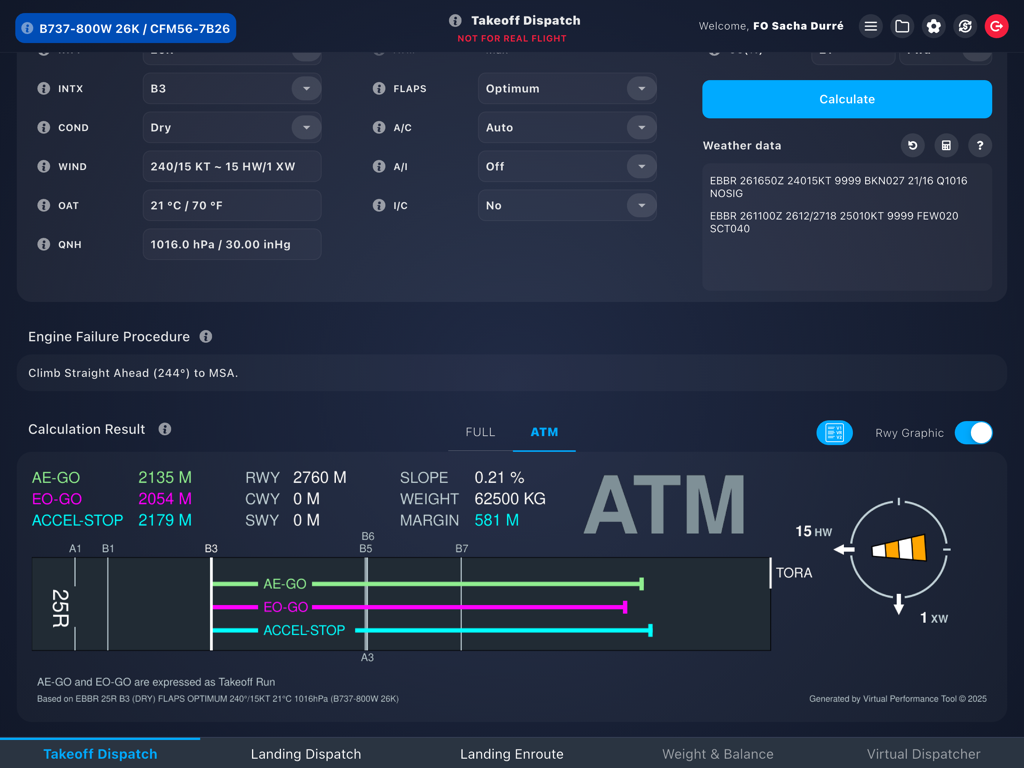Open weather data help via the question mark icon
1024x768 pixels.
point(979,145)
